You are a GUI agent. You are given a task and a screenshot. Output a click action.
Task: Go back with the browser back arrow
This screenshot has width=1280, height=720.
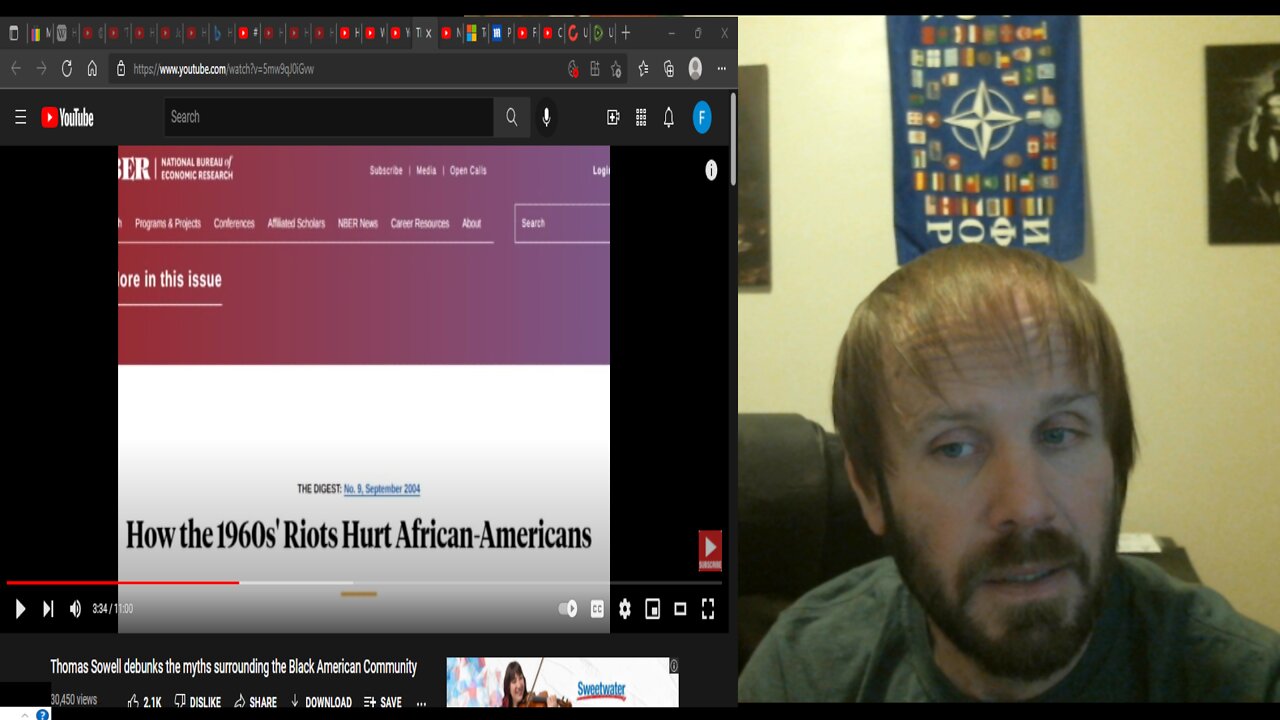[15, 69]
